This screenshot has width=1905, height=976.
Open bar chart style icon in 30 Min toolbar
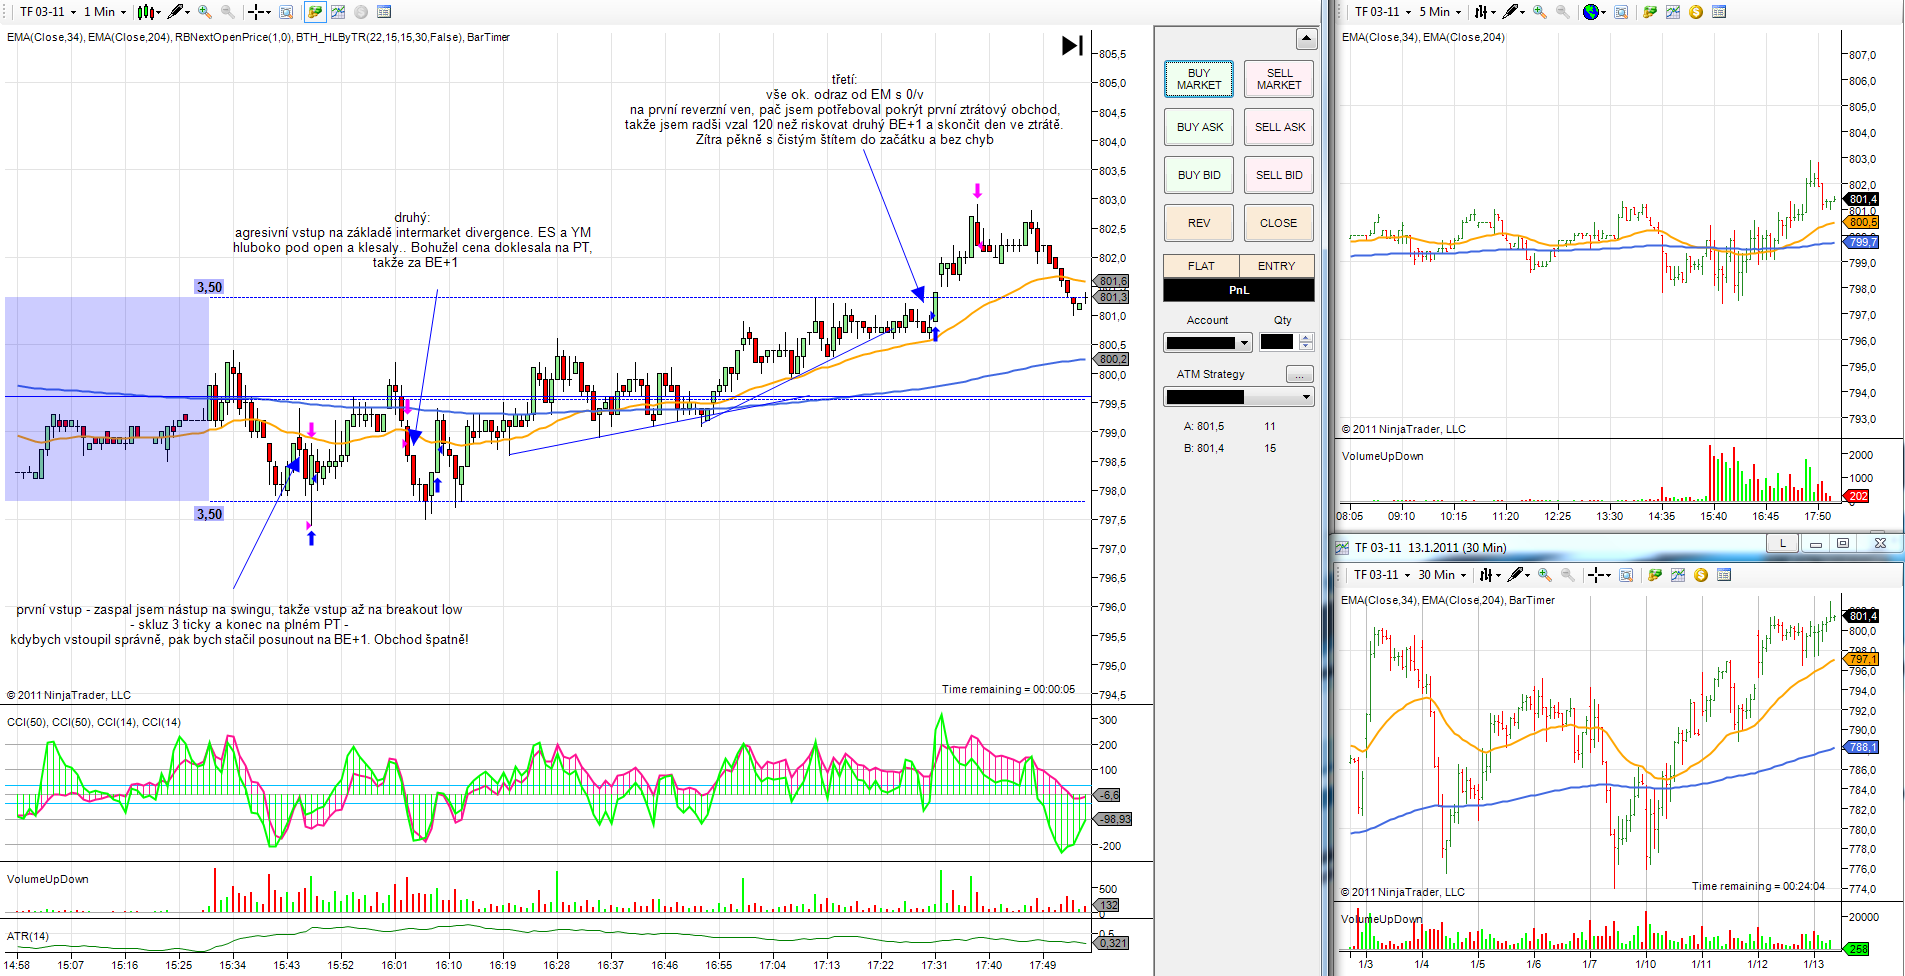[1487, 575]
